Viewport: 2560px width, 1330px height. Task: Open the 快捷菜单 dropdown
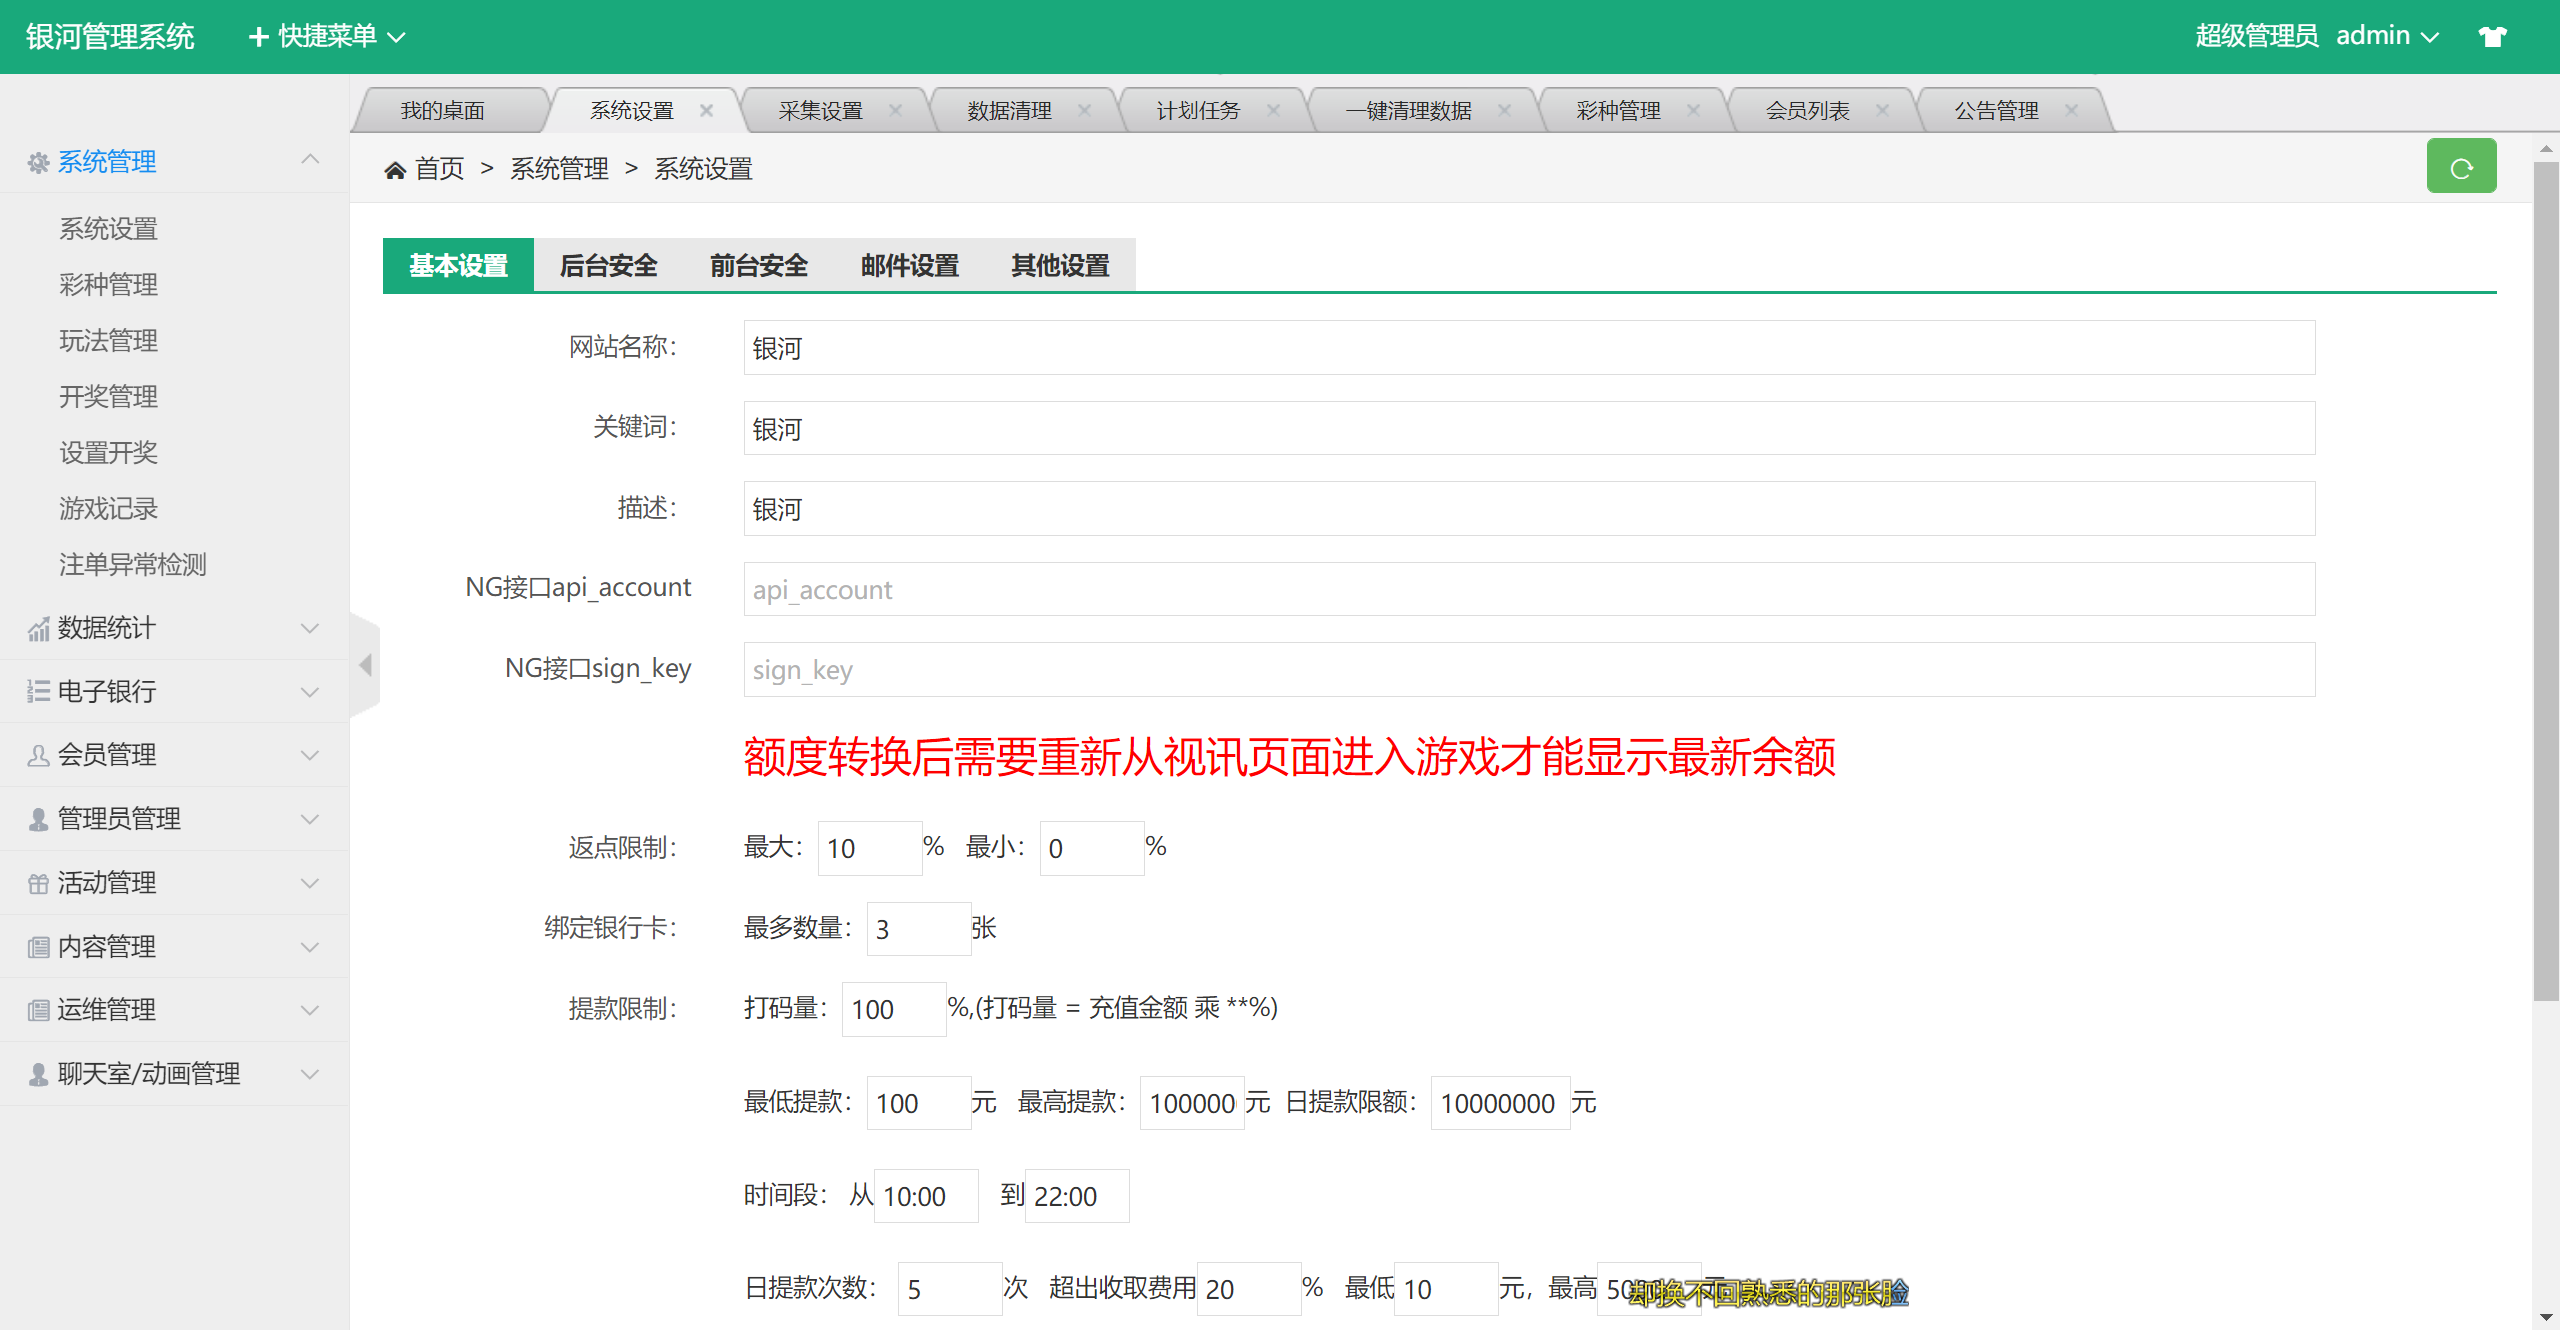click(x=327, y=37)
